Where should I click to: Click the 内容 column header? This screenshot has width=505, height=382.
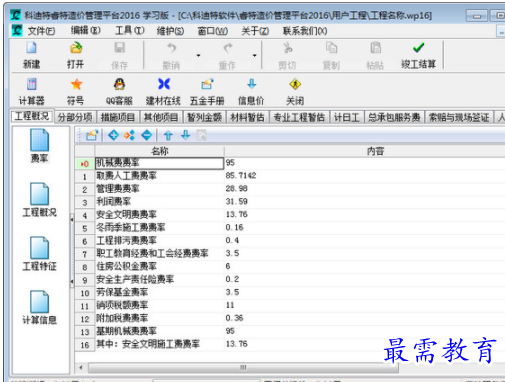click(x=375, y=151)
